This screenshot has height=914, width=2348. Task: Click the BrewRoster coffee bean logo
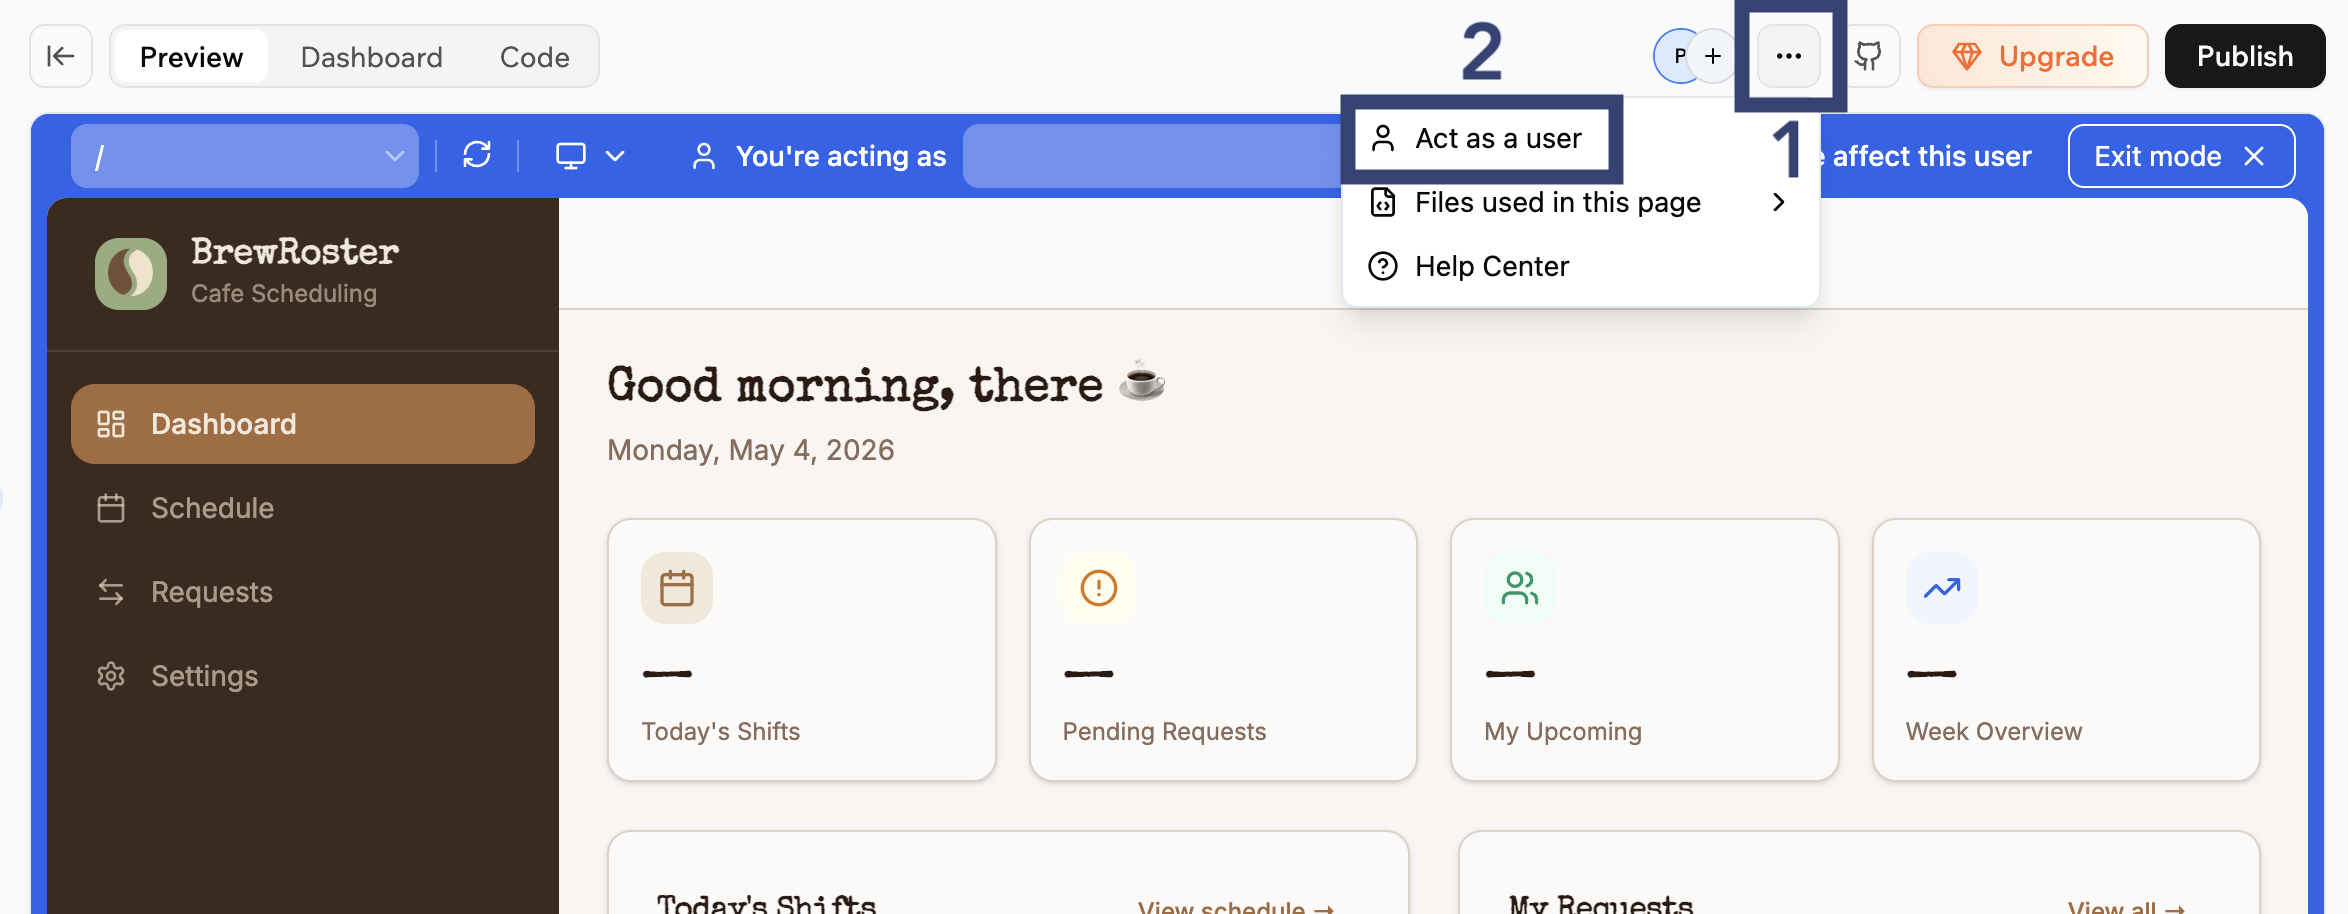click(x=131, y=273)
